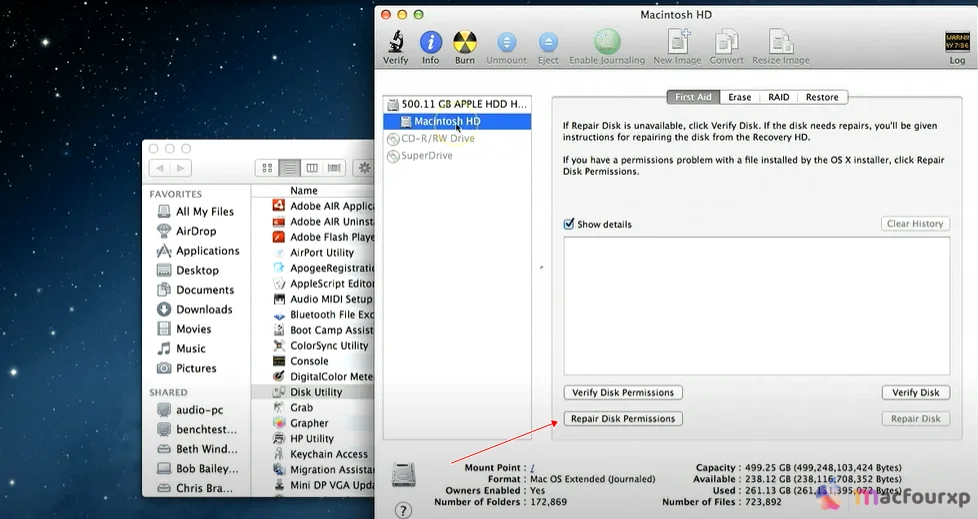Select Audio MIDI Setup in Finder list
The width and height of the screenshot is (978, 519).
(x=313, y=299)
